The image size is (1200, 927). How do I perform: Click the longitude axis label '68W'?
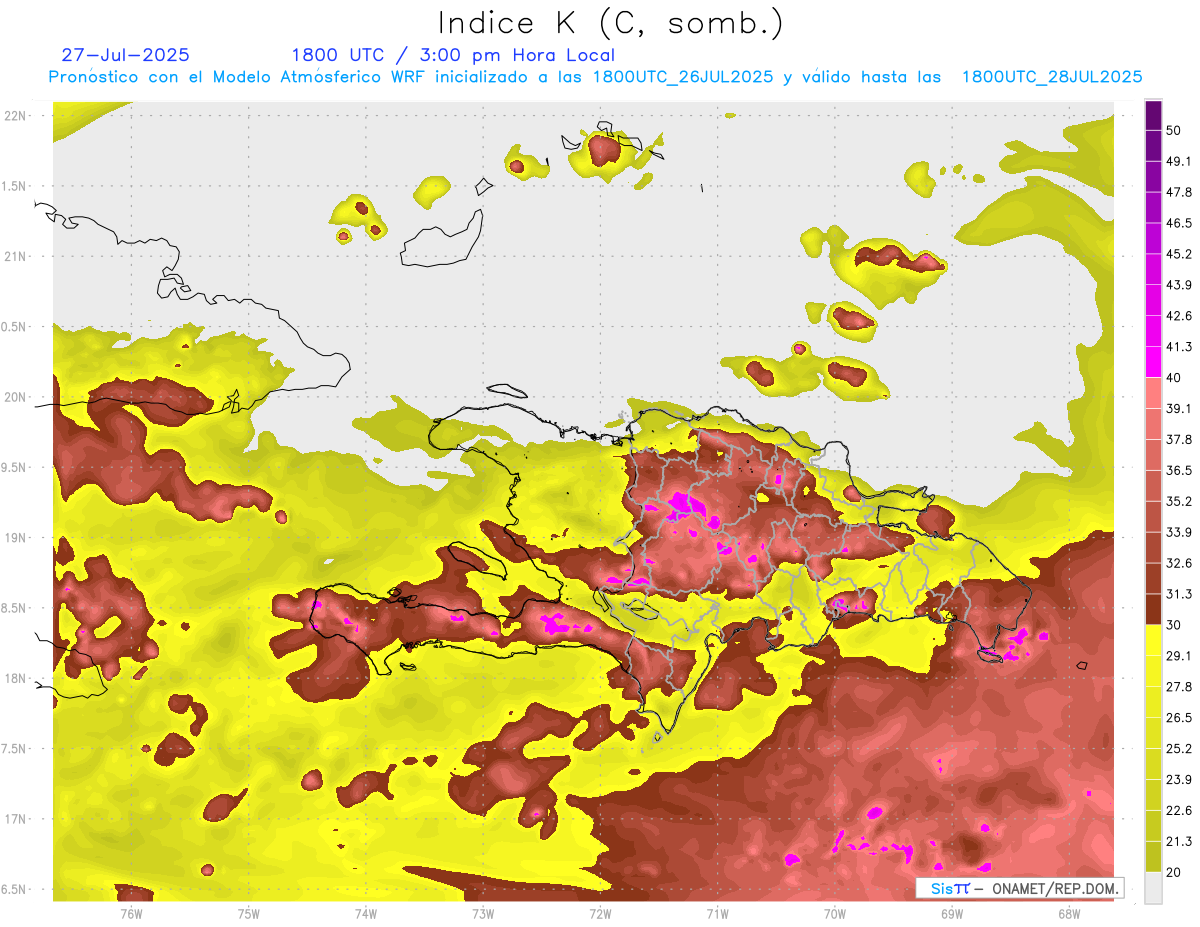[1069, 914]
